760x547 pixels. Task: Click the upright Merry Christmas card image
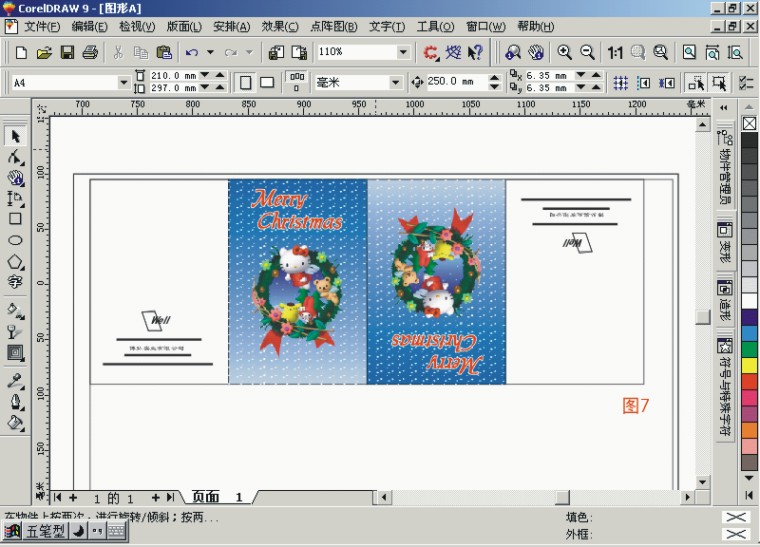click(298, 281)
